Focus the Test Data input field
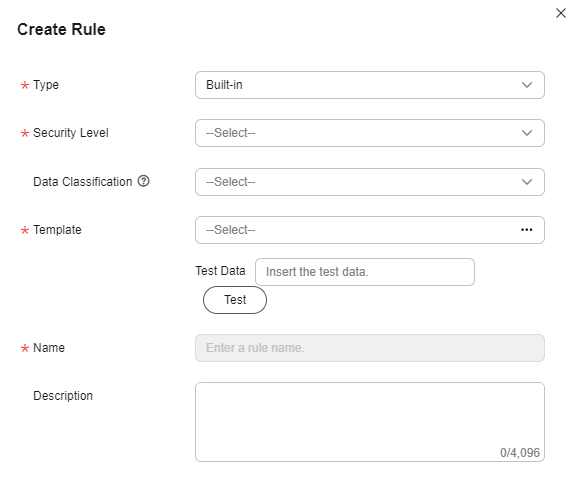The image size is (573, 479). coord(365,272)
